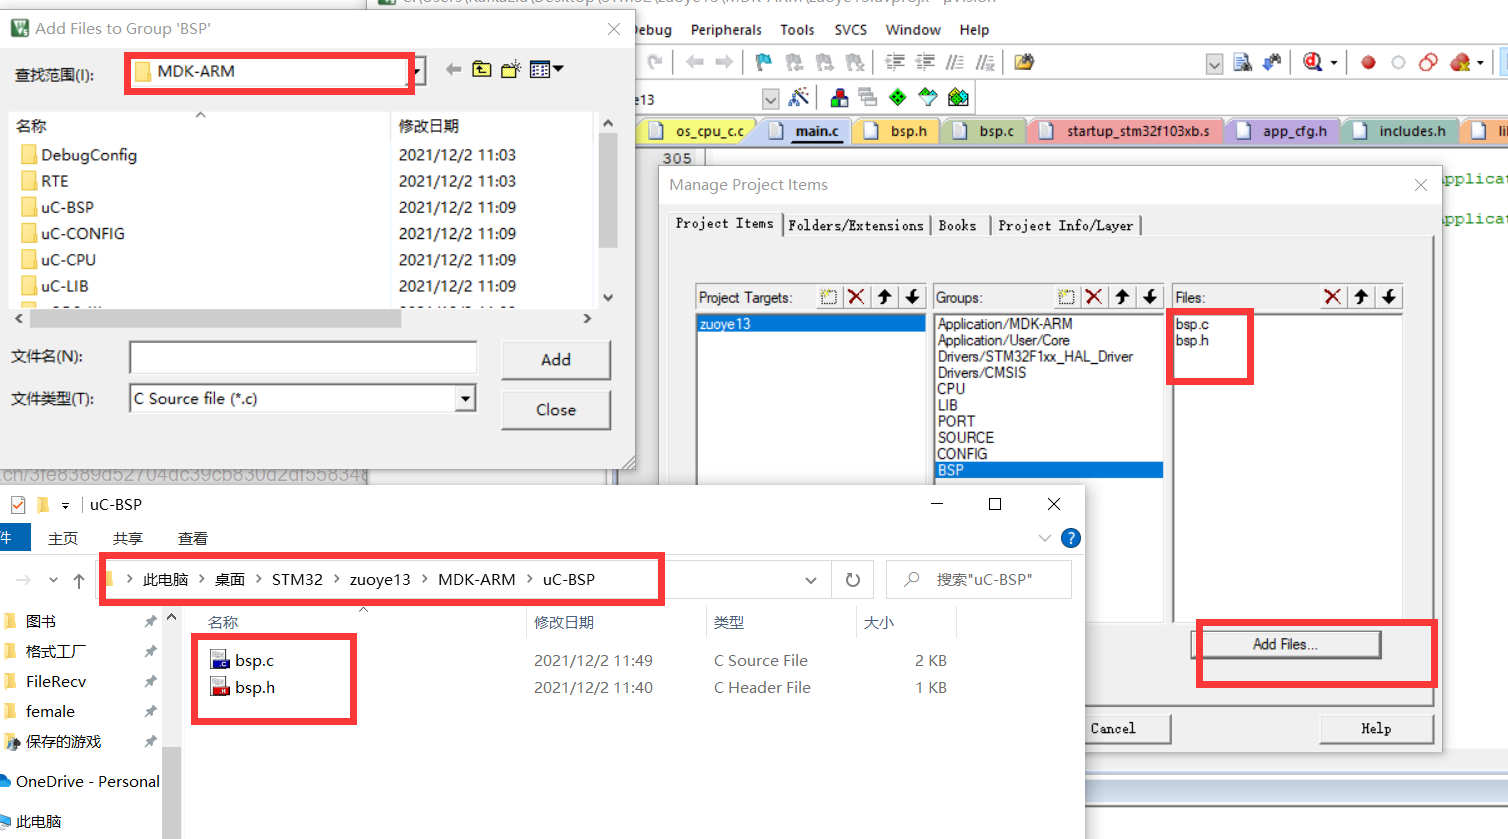
Task: Click the Manage Project Items cubes icon
Action: click(839, 97)
